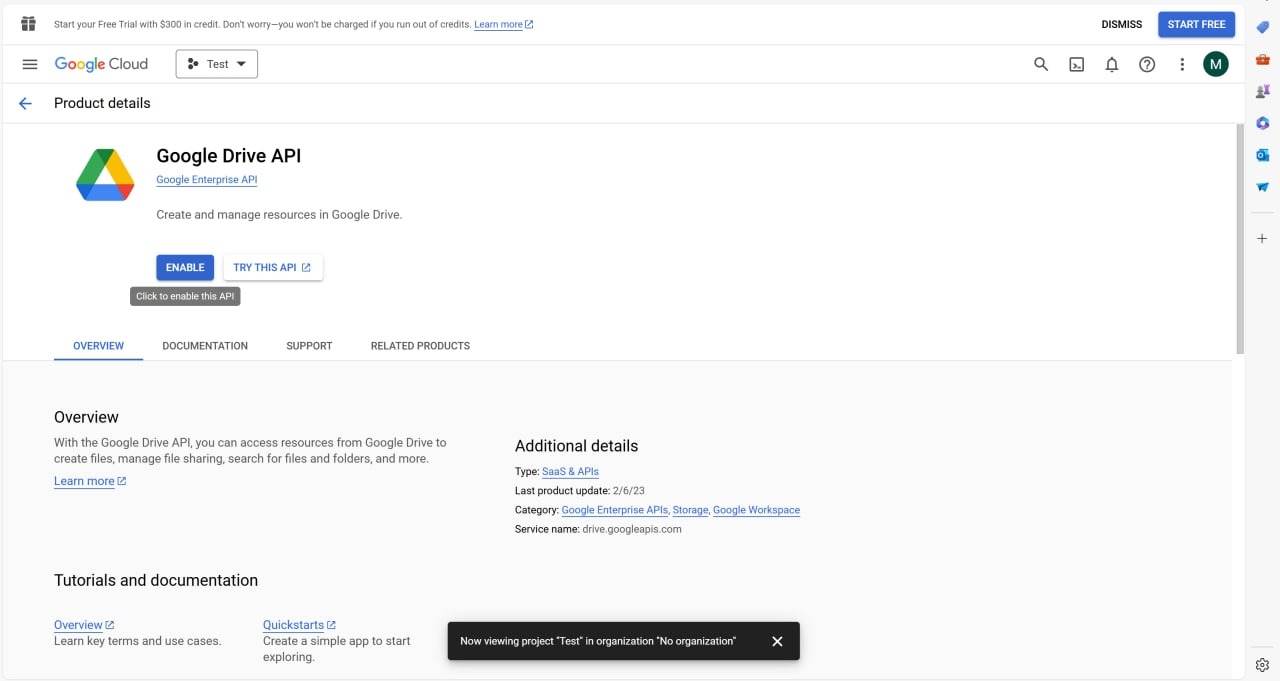Open the Test project selector dropdown

(217, 64)
